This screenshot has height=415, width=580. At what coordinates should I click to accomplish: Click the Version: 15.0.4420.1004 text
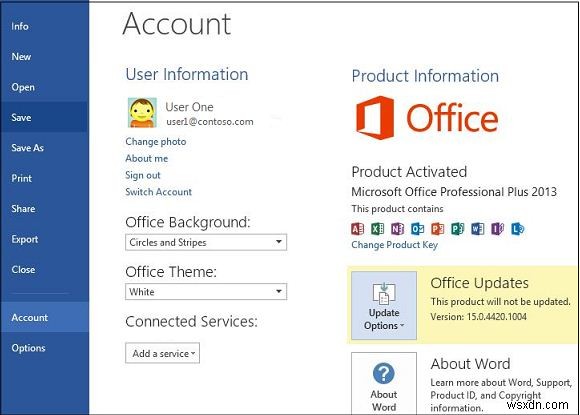[x=478, y=317]
